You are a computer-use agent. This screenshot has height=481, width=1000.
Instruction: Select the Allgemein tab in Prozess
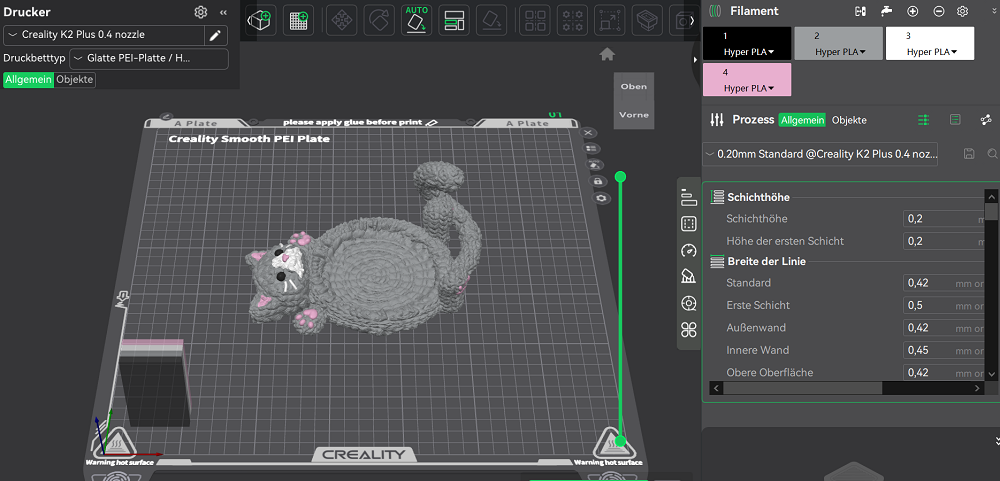[802, 120]
